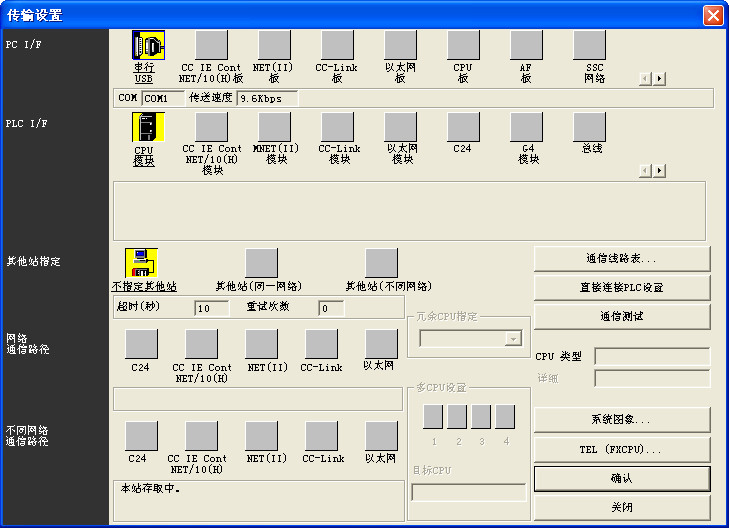The image size is (729, 528).
Task: Select multi-CPU number 1 box
Action: click(x=433, y=417)
